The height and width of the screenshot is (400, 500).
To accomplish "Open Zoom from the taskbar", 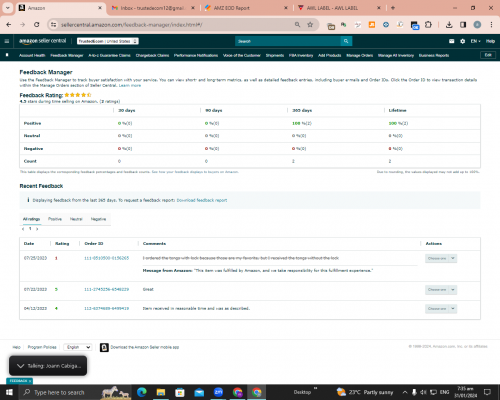I will click(218, 392).
